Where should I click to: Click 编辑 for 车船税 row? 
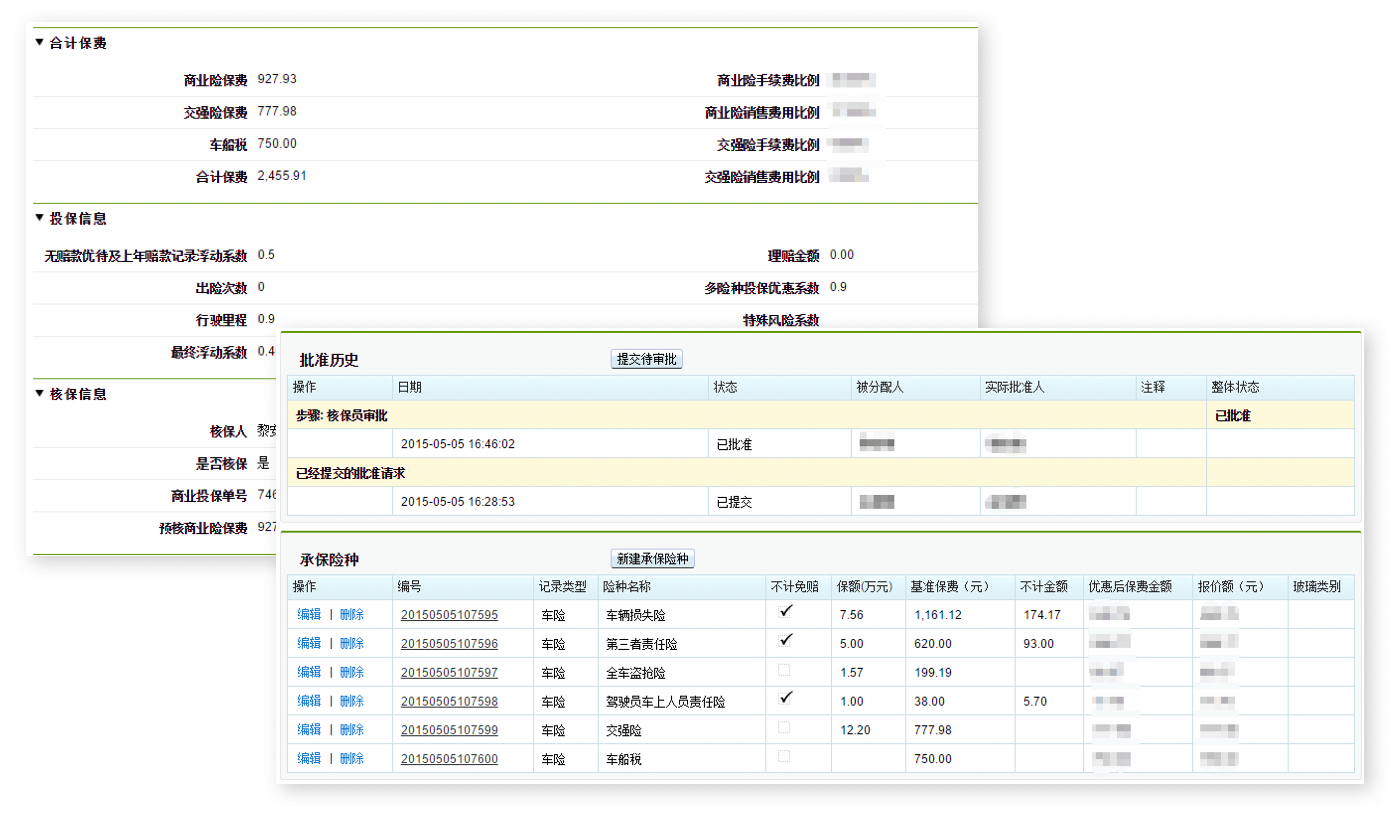309,759
